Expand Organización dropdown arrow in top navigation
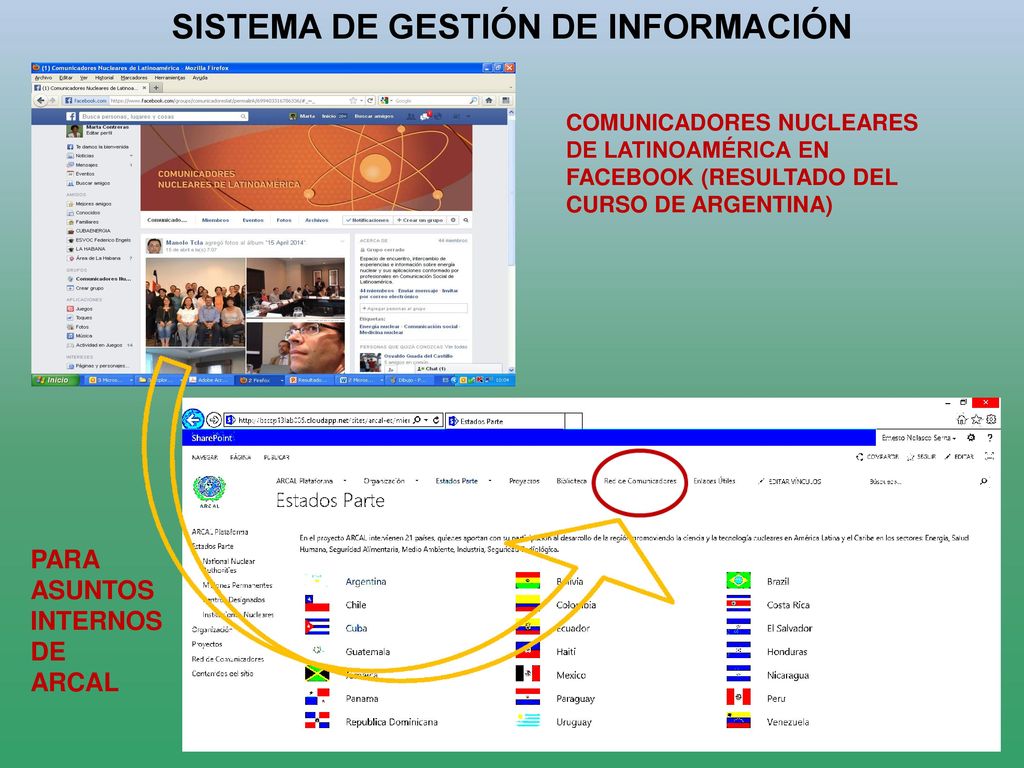The width and height of the screenshot is (1024, 768). 417,481
